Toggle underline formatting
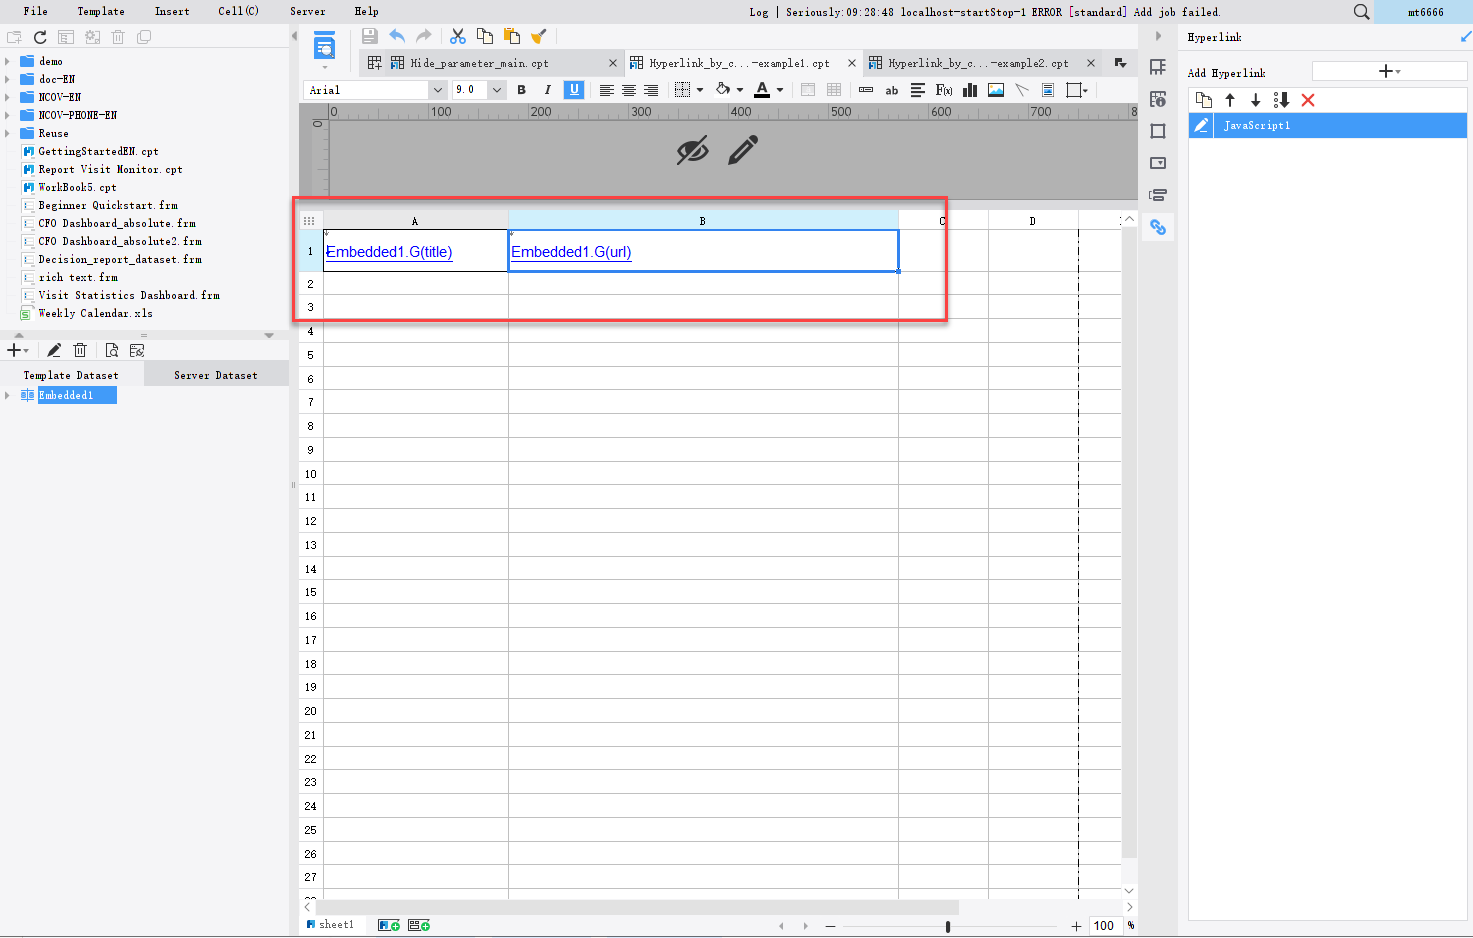Screen dimensions: 1473x938 574,90
